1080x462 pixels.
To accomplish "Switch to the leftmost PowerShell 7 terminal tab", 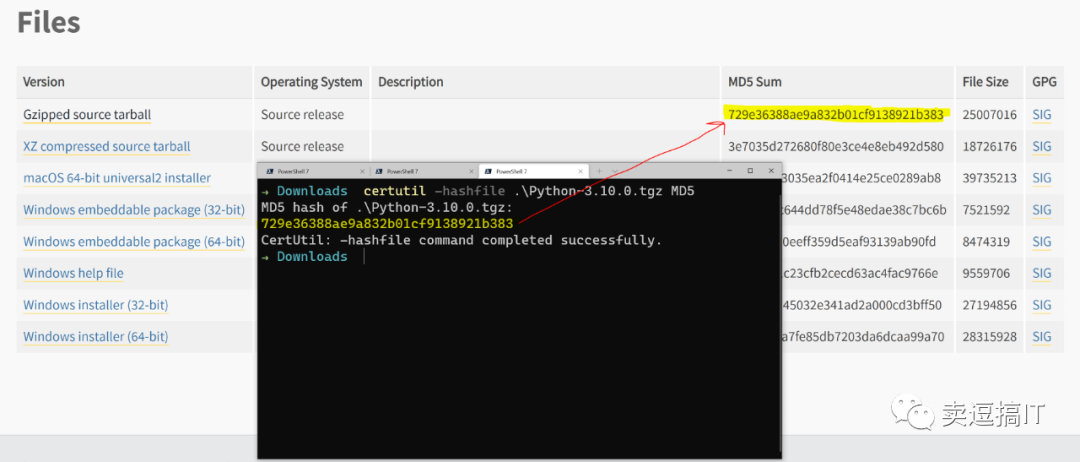I will tap(313, 171).
